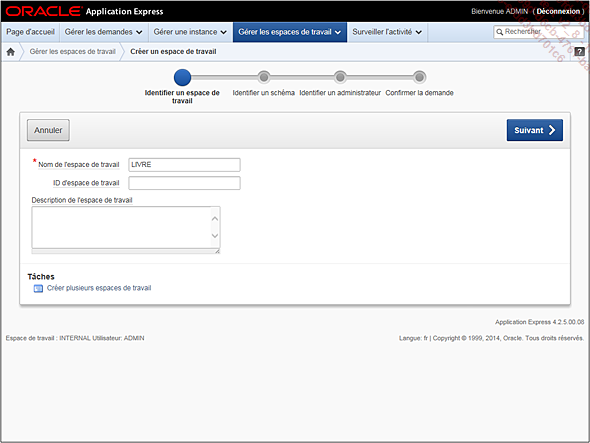Click the Description de l'espace de travail label
590x443 pixels.
pyautogui.click(x=82, y=200)
